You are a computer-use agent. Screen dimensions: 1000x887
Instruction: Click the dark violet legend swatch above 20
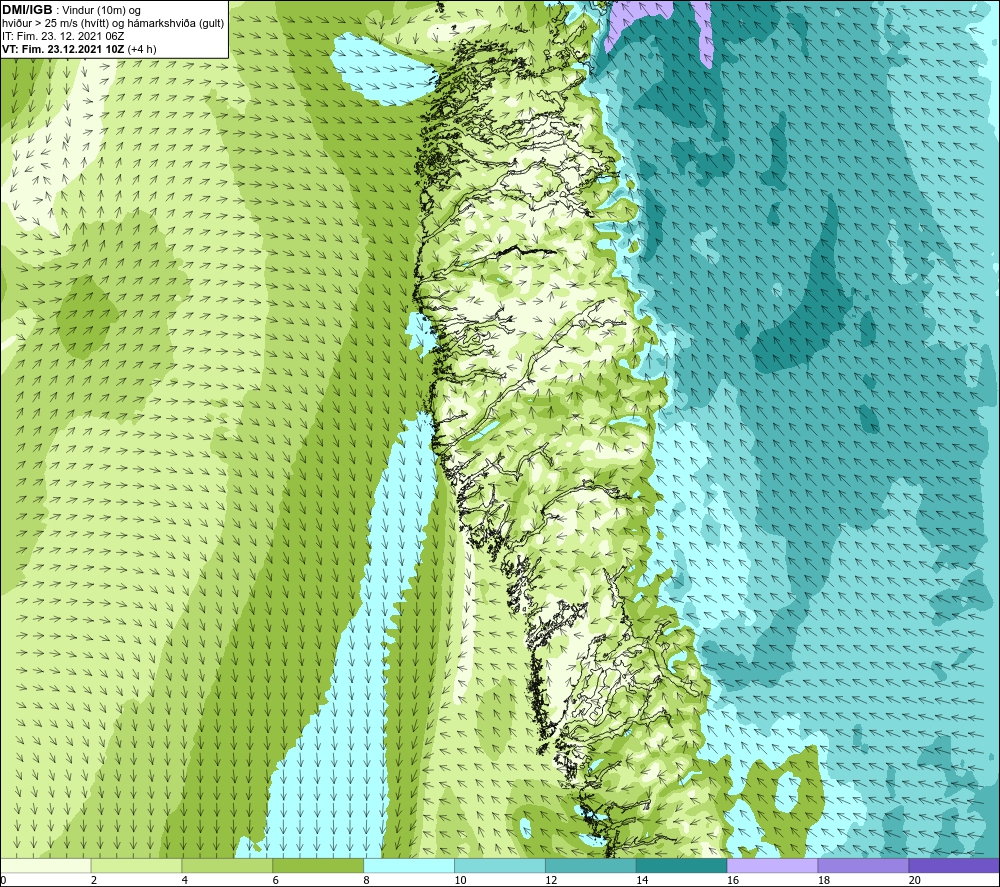tap(954, 865)
